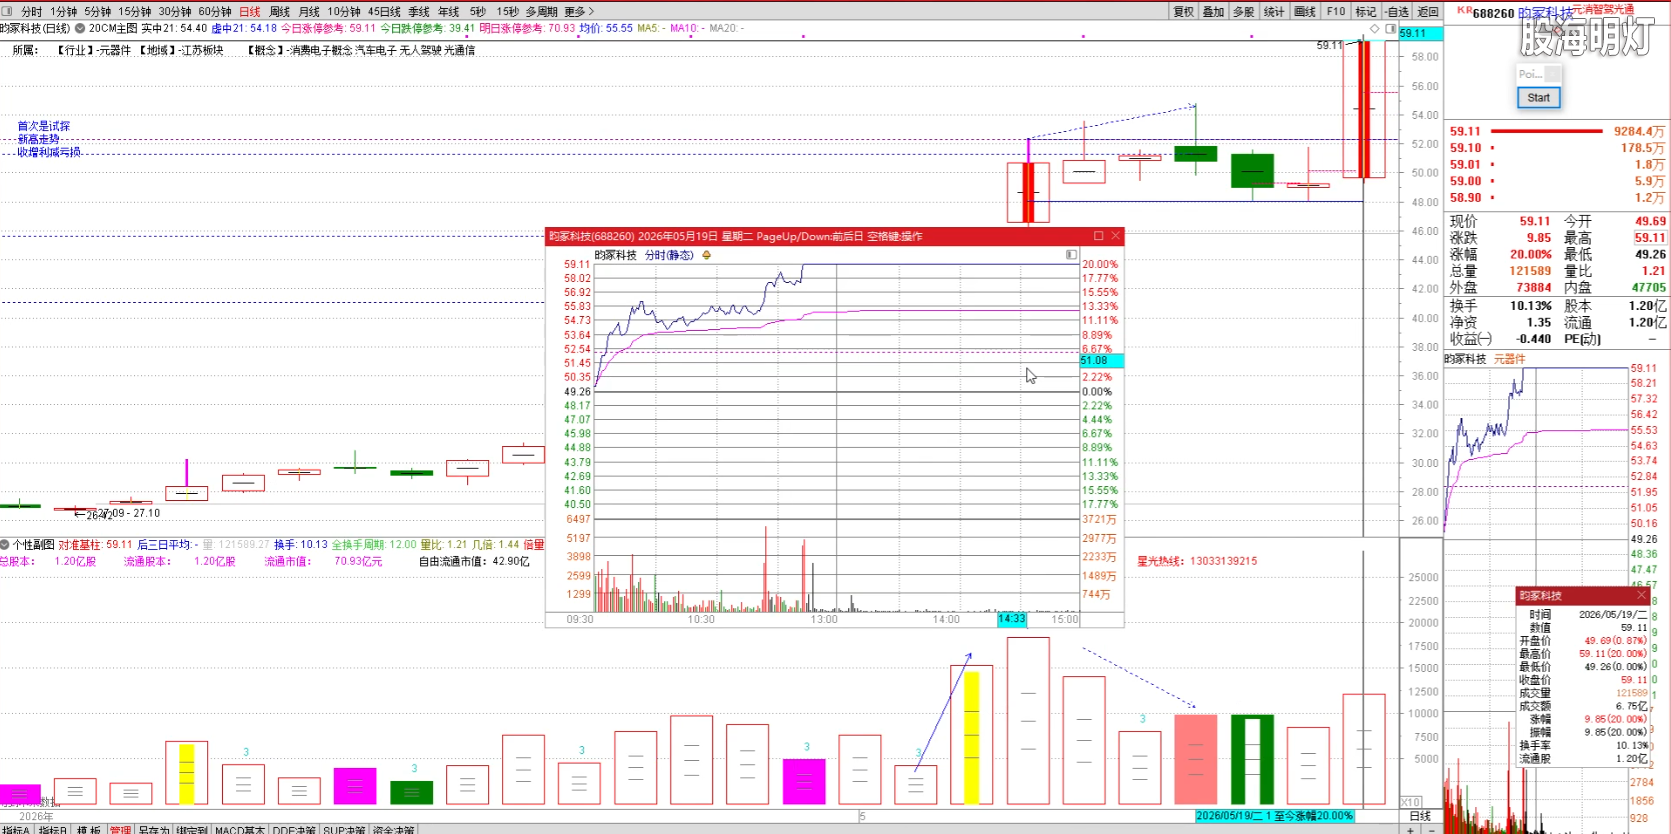Switch to 季线 quarterly chart
Viewport: 1671px width, 834px height.
tap(419, 12)
